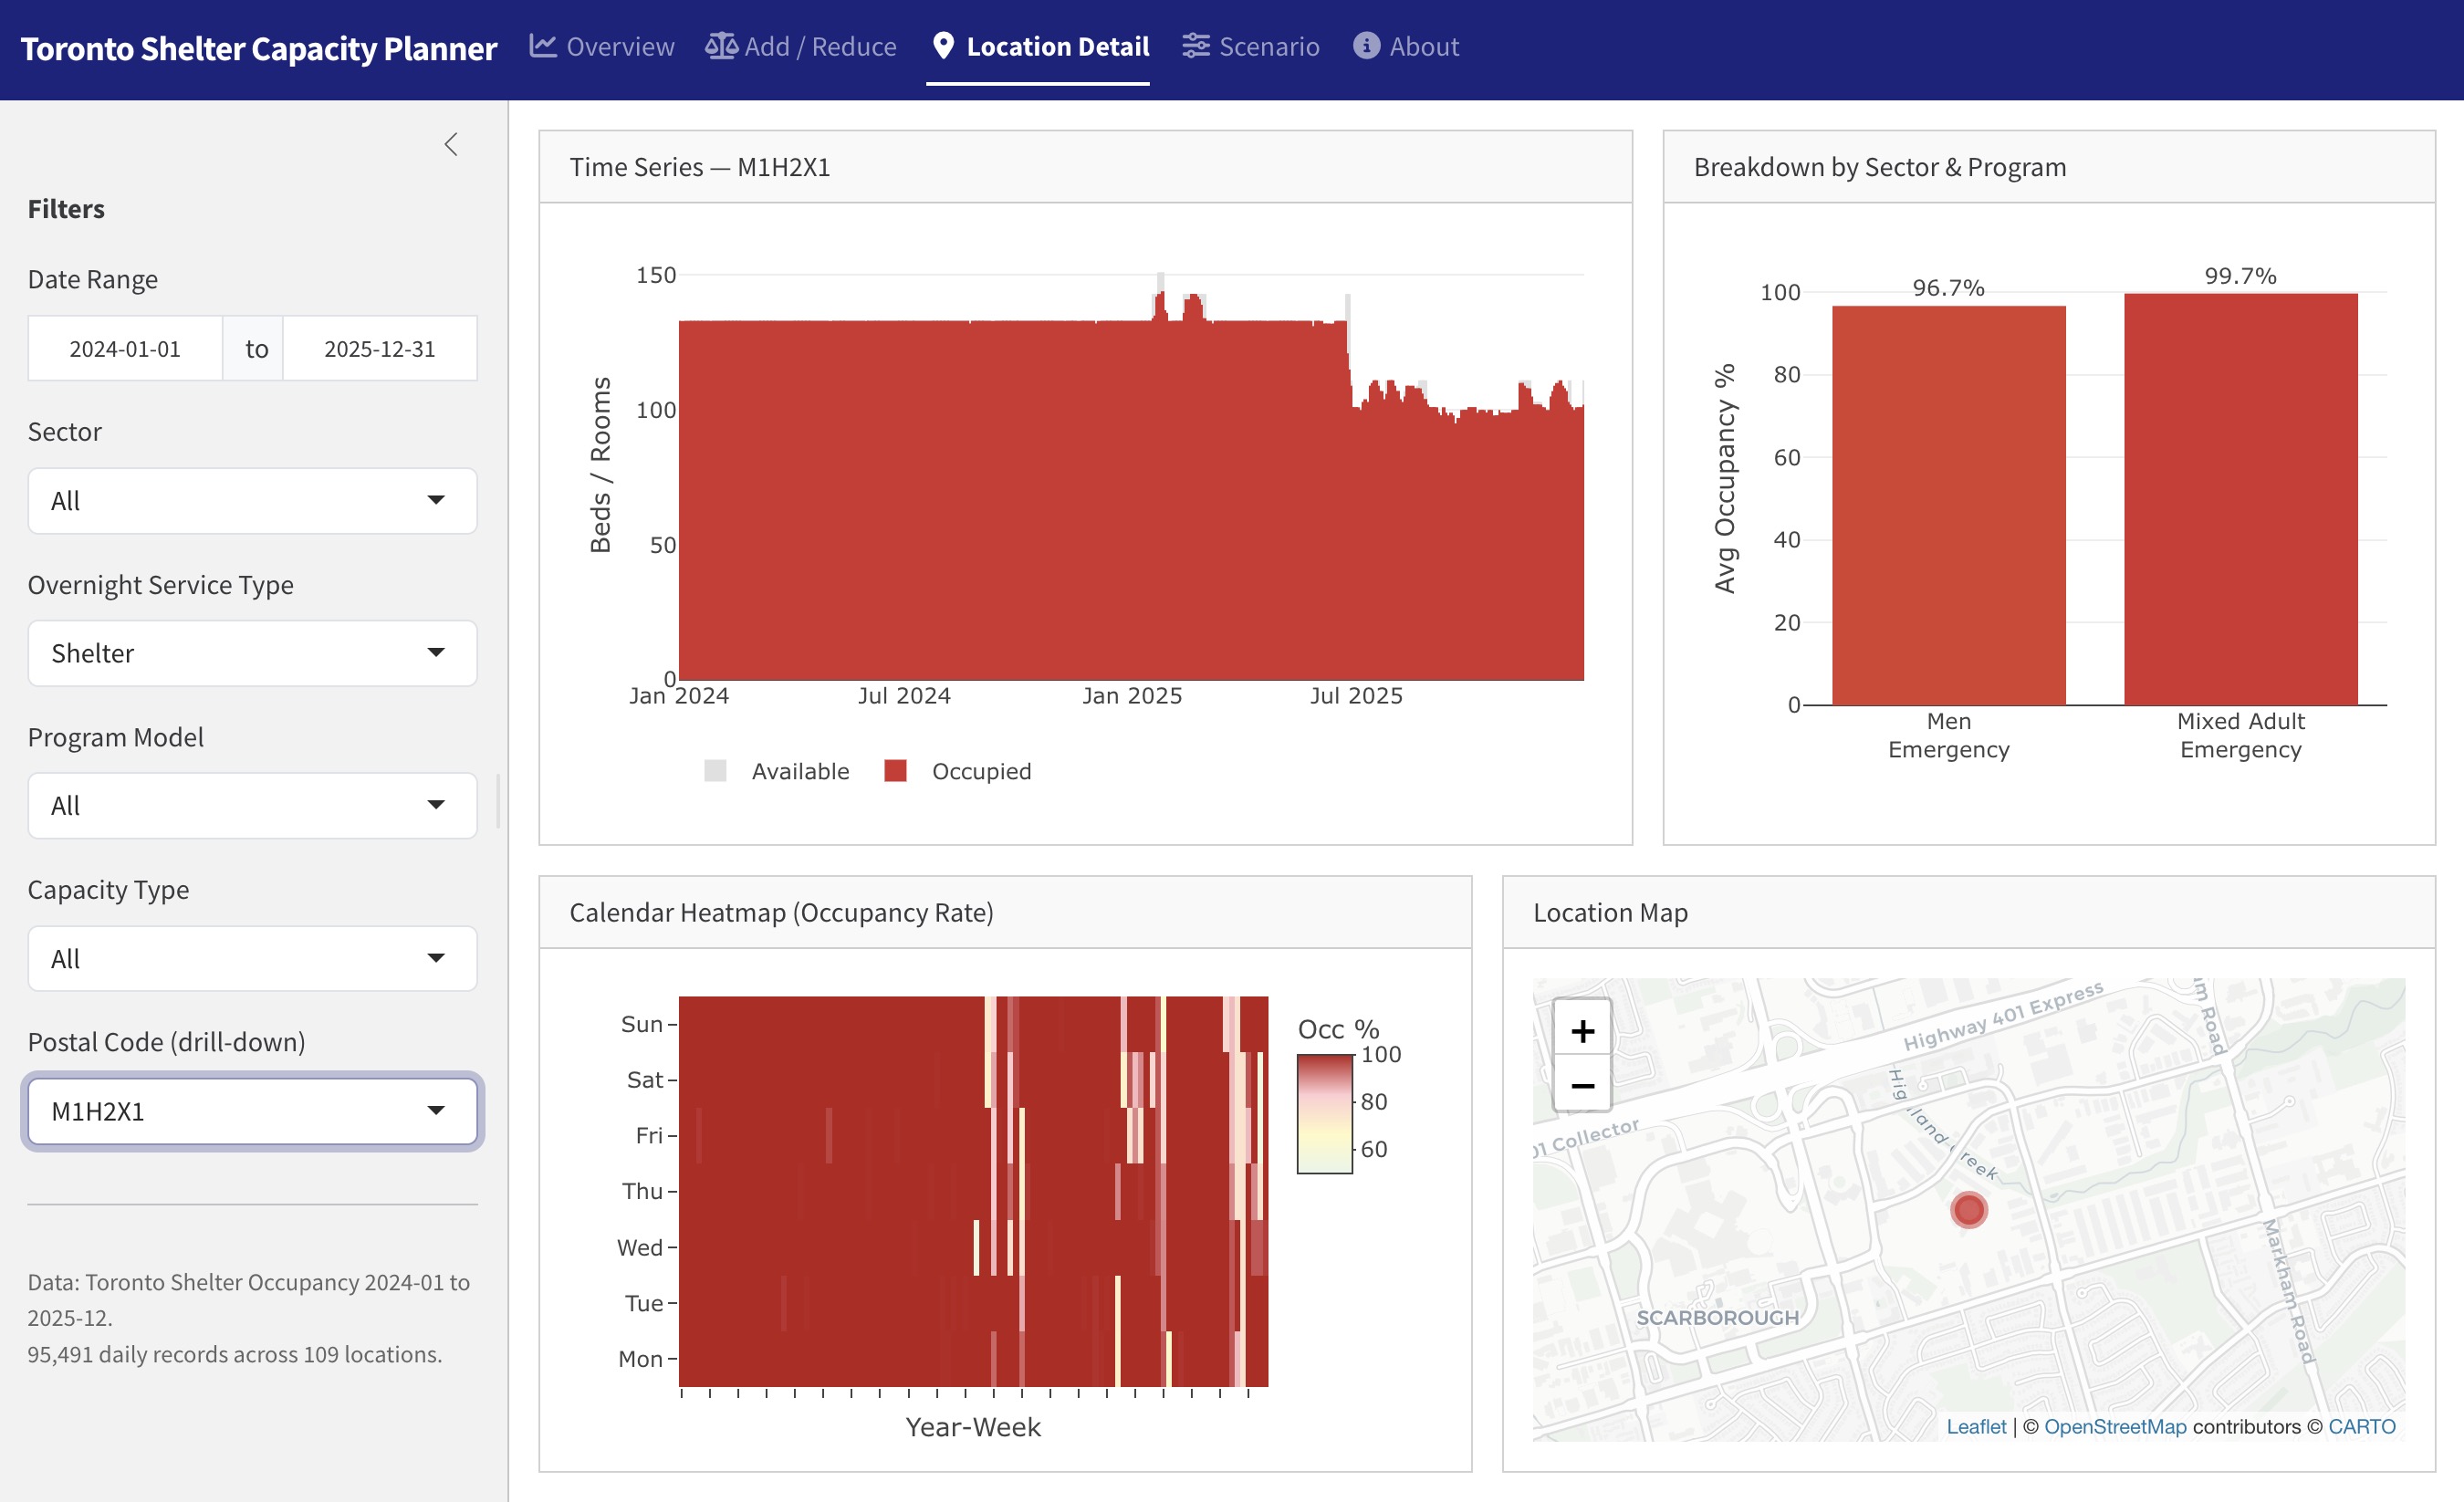Click the Location Detail pin icon
Image resolution: width=2464 pixels, height=1502 pixels.
942,46
